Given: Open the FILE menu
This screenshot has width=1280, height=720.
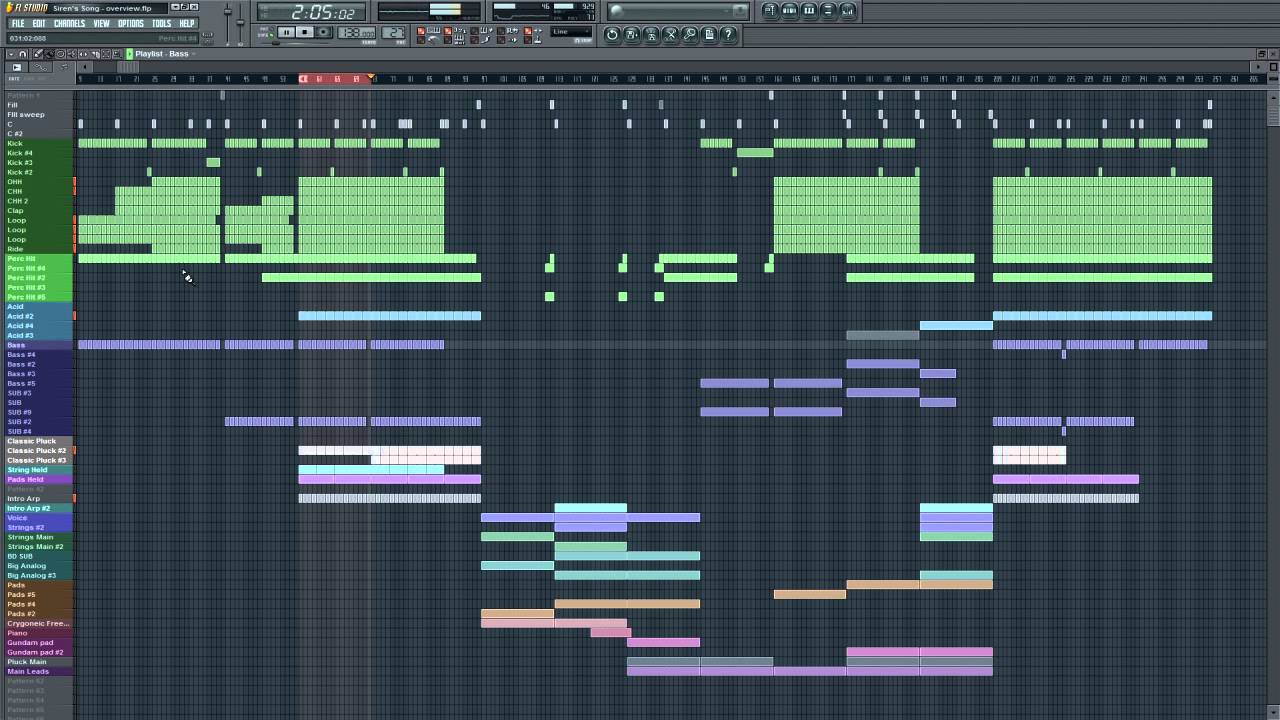Looking at the screenshot, I should pyautogui.click(x=18, y=23).
